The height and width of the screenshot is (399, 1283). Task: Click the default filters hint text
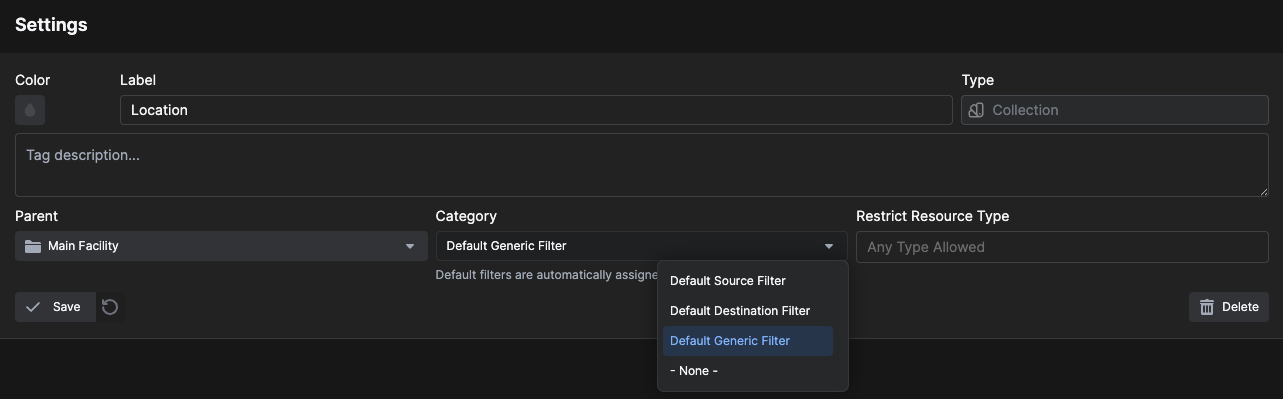[545, 275]
